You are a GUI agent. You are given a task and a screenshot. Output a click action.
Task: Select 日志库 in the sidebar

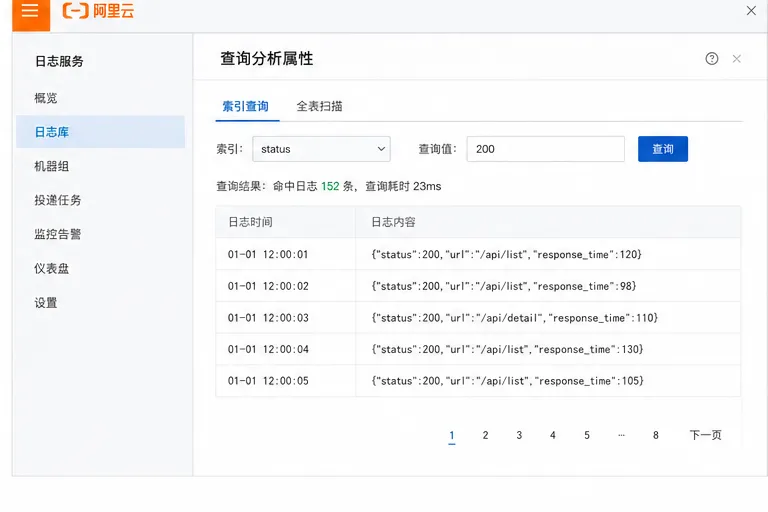tap(100, 132)
